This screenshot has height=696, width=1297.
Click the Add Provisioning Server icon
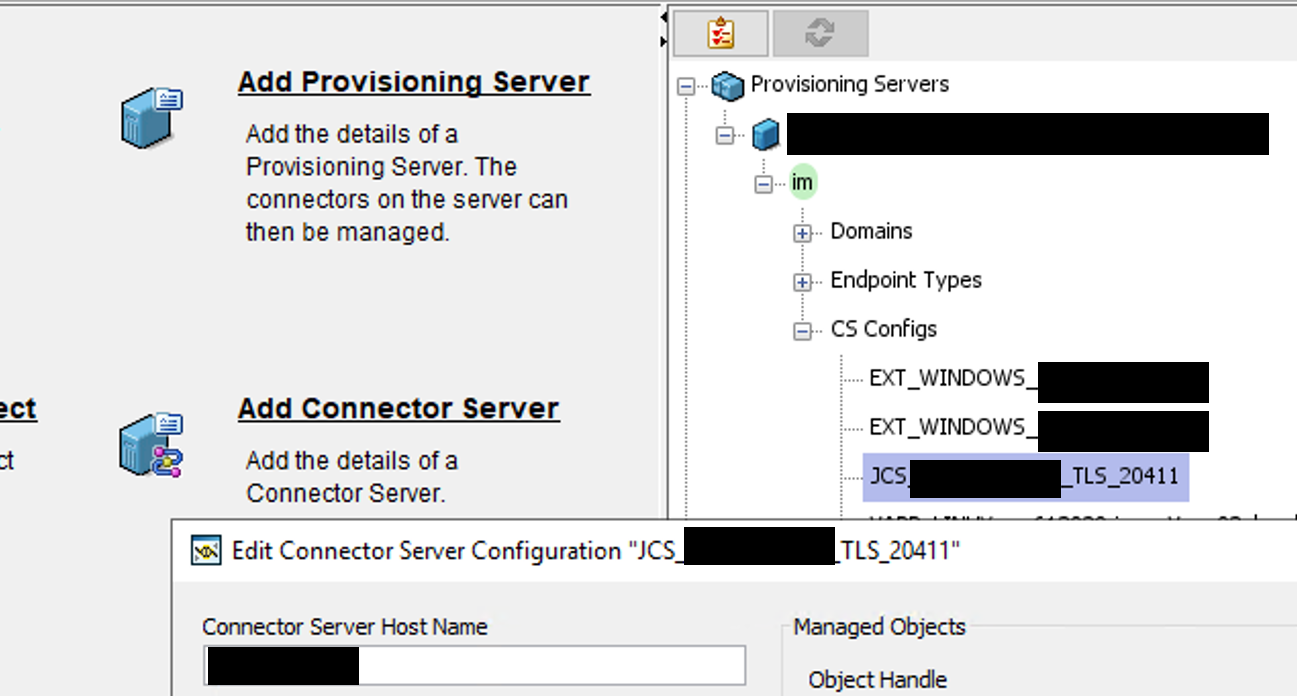tap(151, 116)
